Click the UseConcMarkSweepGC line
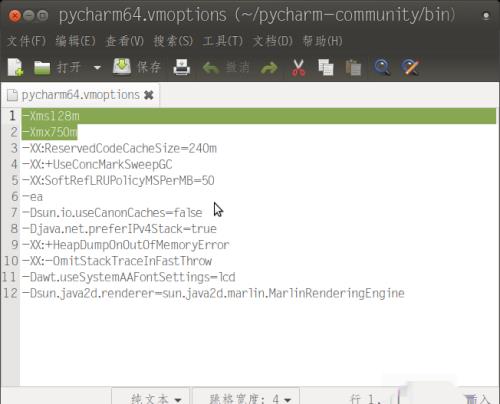Screen dimensions: 500x404 [97, 164]
